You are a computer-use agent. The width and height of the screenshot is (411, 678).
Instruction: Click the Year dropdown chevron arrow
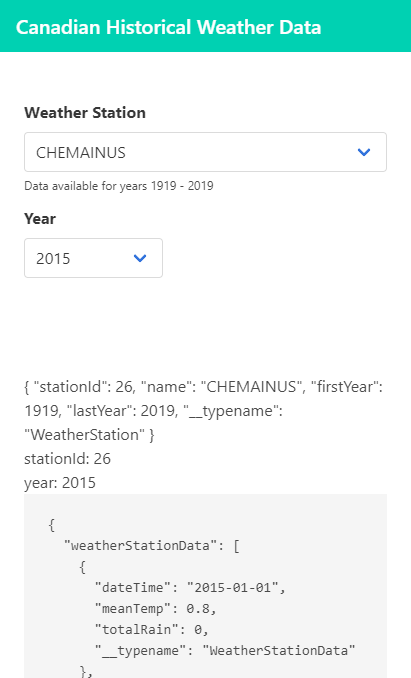[140, 258]
